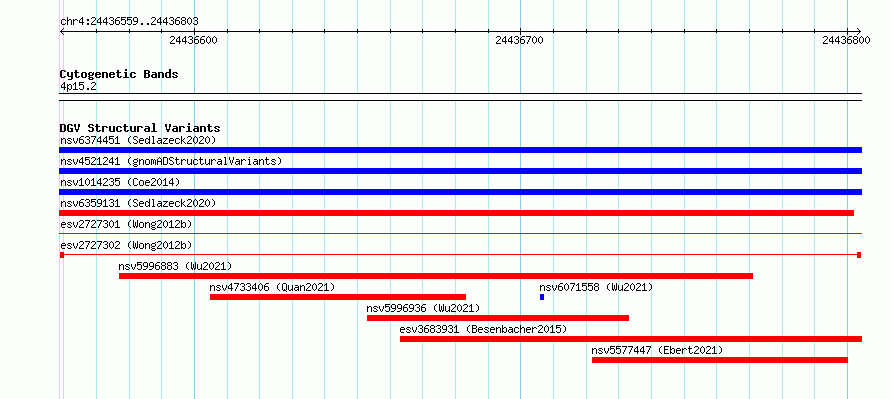Select the 4p15.2 band label

point(78,86)
